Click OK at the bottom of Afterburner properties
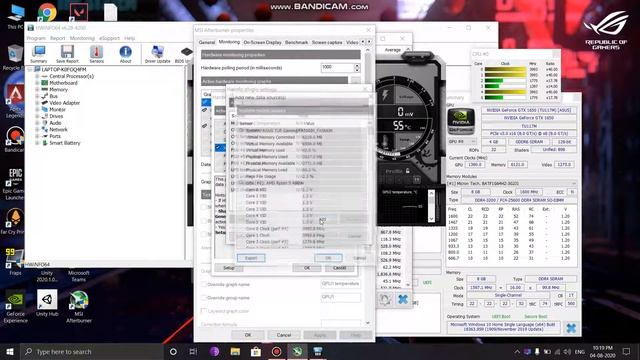Viewport: 640px width, 360px height. (248, 335)
